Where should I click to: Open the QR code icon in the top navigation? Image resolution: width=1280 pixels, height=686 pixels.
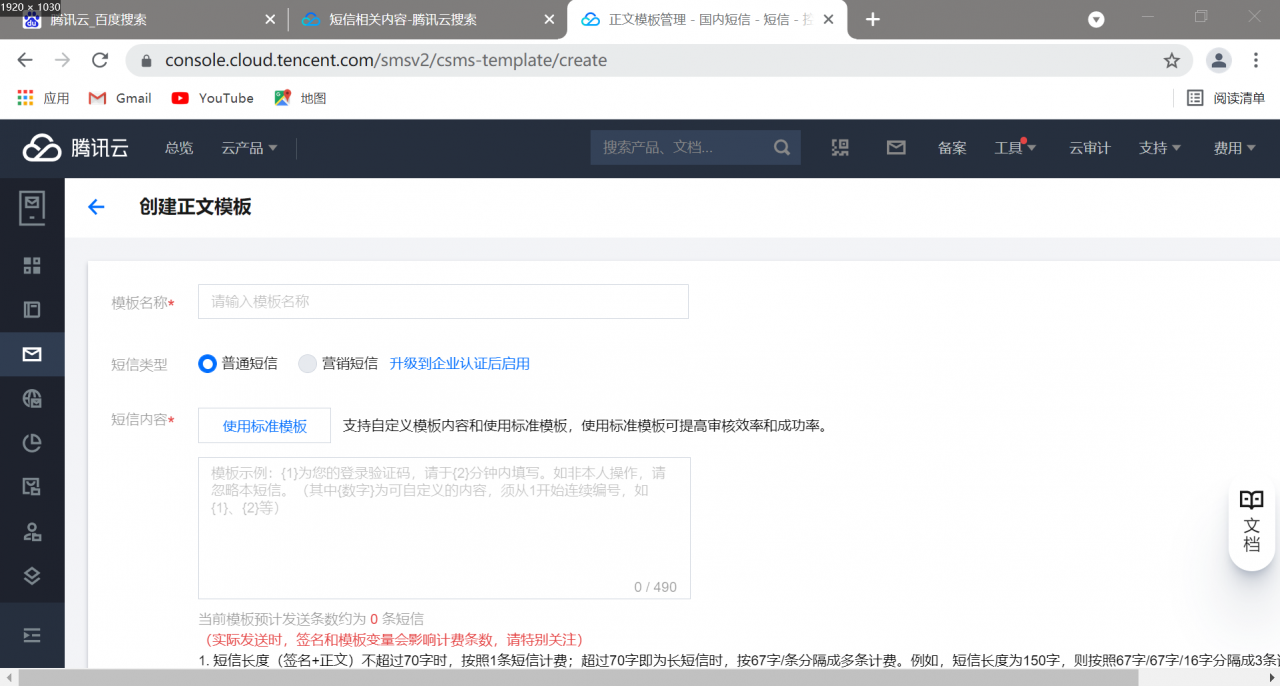pos(840,147)
